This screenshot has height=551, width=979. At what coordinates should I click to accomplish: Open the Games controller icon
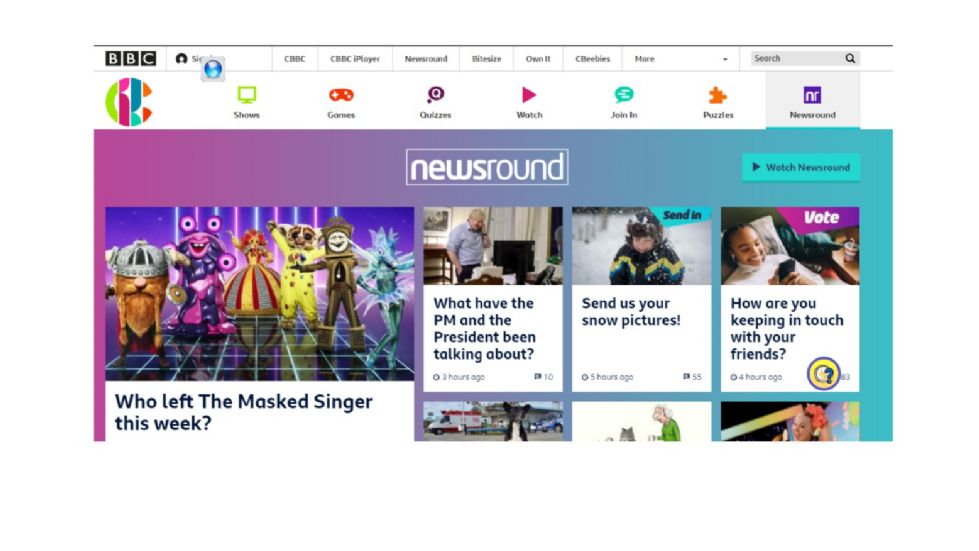point(341,95)
